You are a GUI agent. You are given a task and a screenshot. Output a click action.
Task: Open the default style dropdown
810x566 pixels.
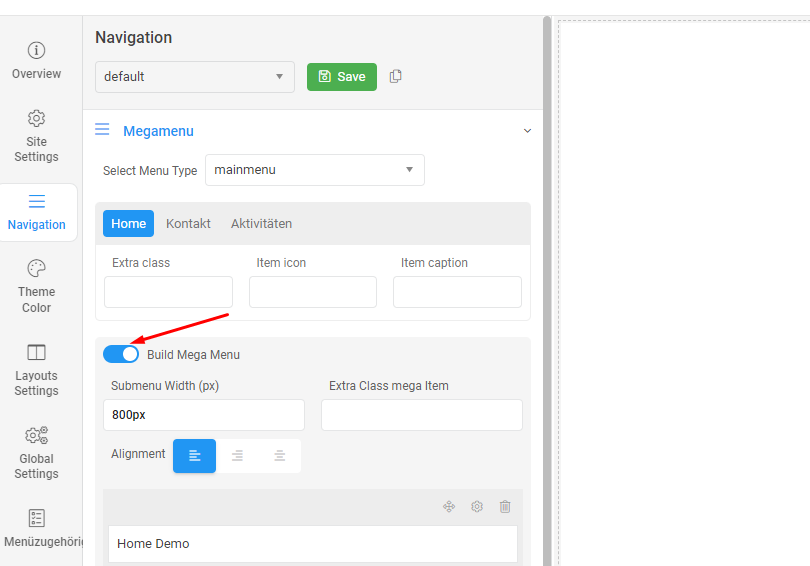pyautogui.click(x=195, y=77)
